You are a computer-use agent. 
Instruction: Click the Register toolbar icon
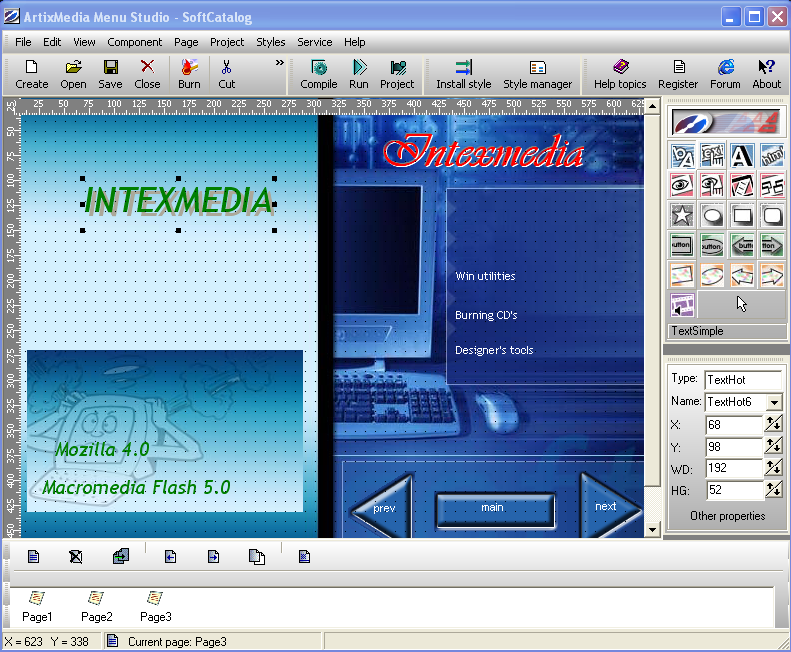678,74
